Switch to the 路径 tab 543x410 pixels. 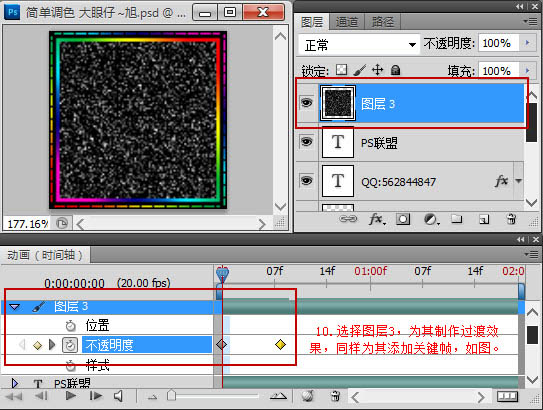coord(382,23)
